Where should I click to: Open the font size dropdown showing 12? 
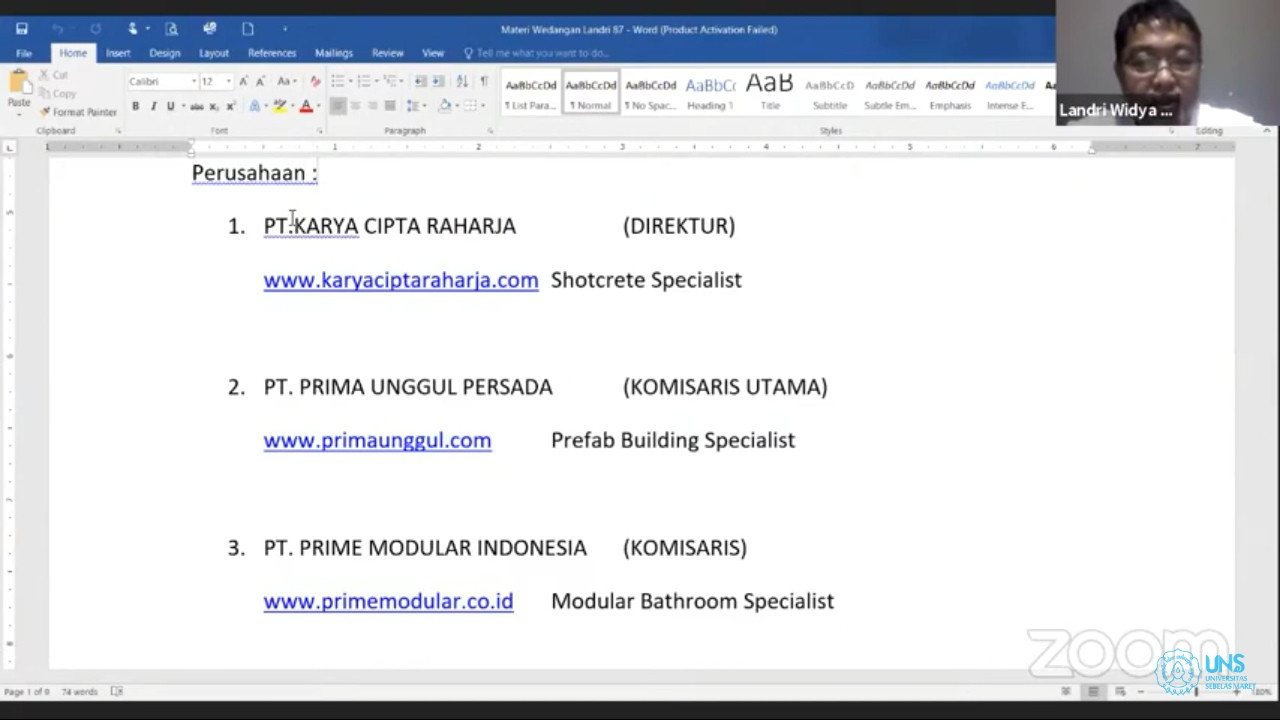point(229,81)
